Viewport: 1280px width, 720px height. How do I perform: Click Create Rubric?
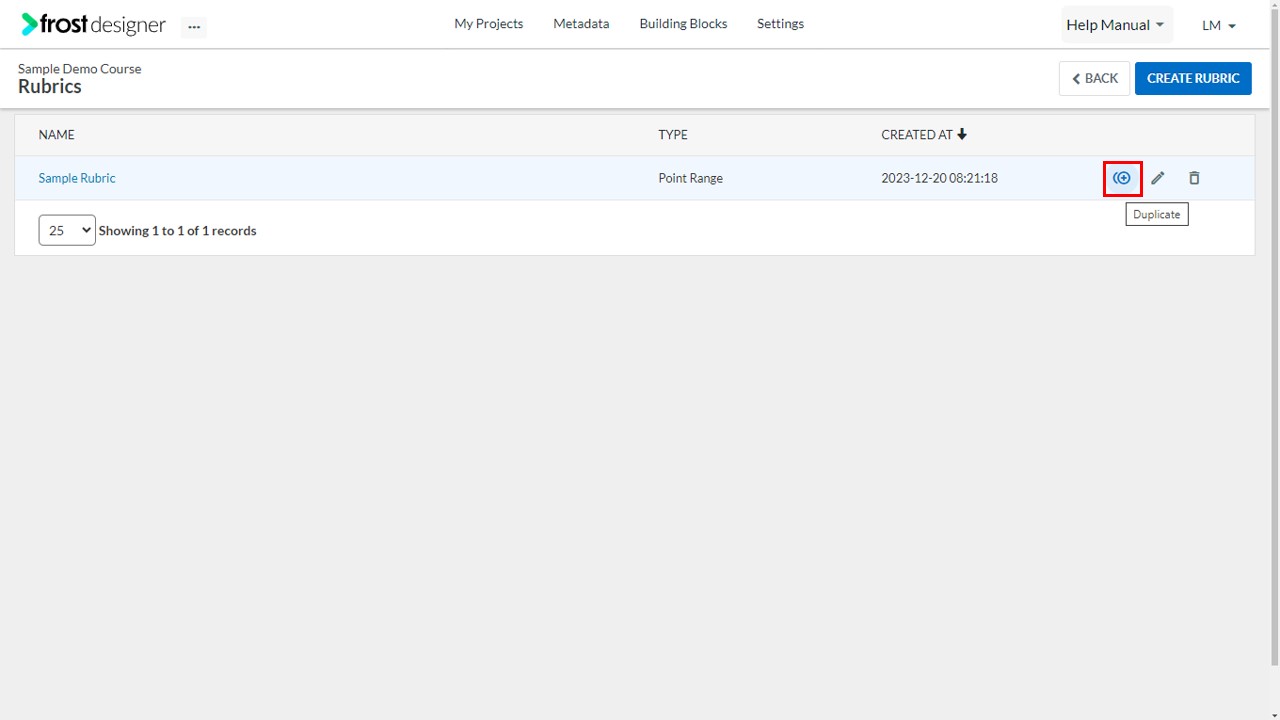pos(1193,78)
